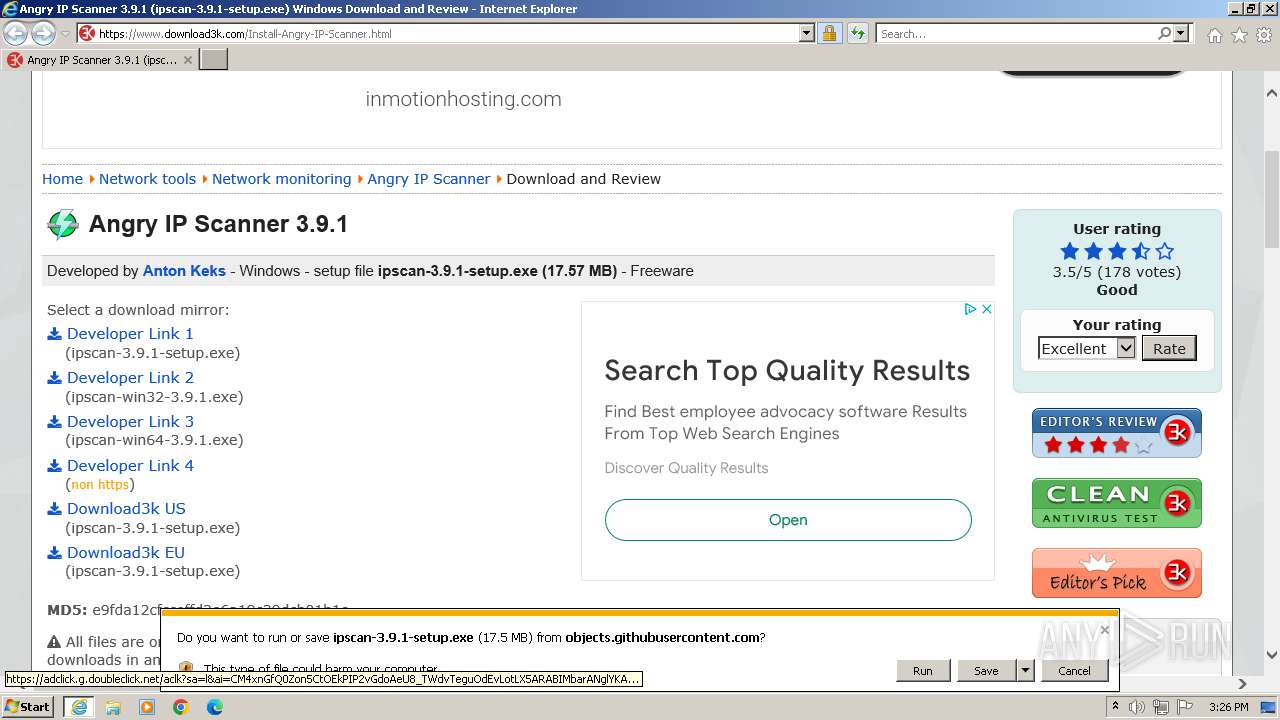The image size is (1280, 720).
Task: Open the Start menu
Action: (x=28, y=707)
